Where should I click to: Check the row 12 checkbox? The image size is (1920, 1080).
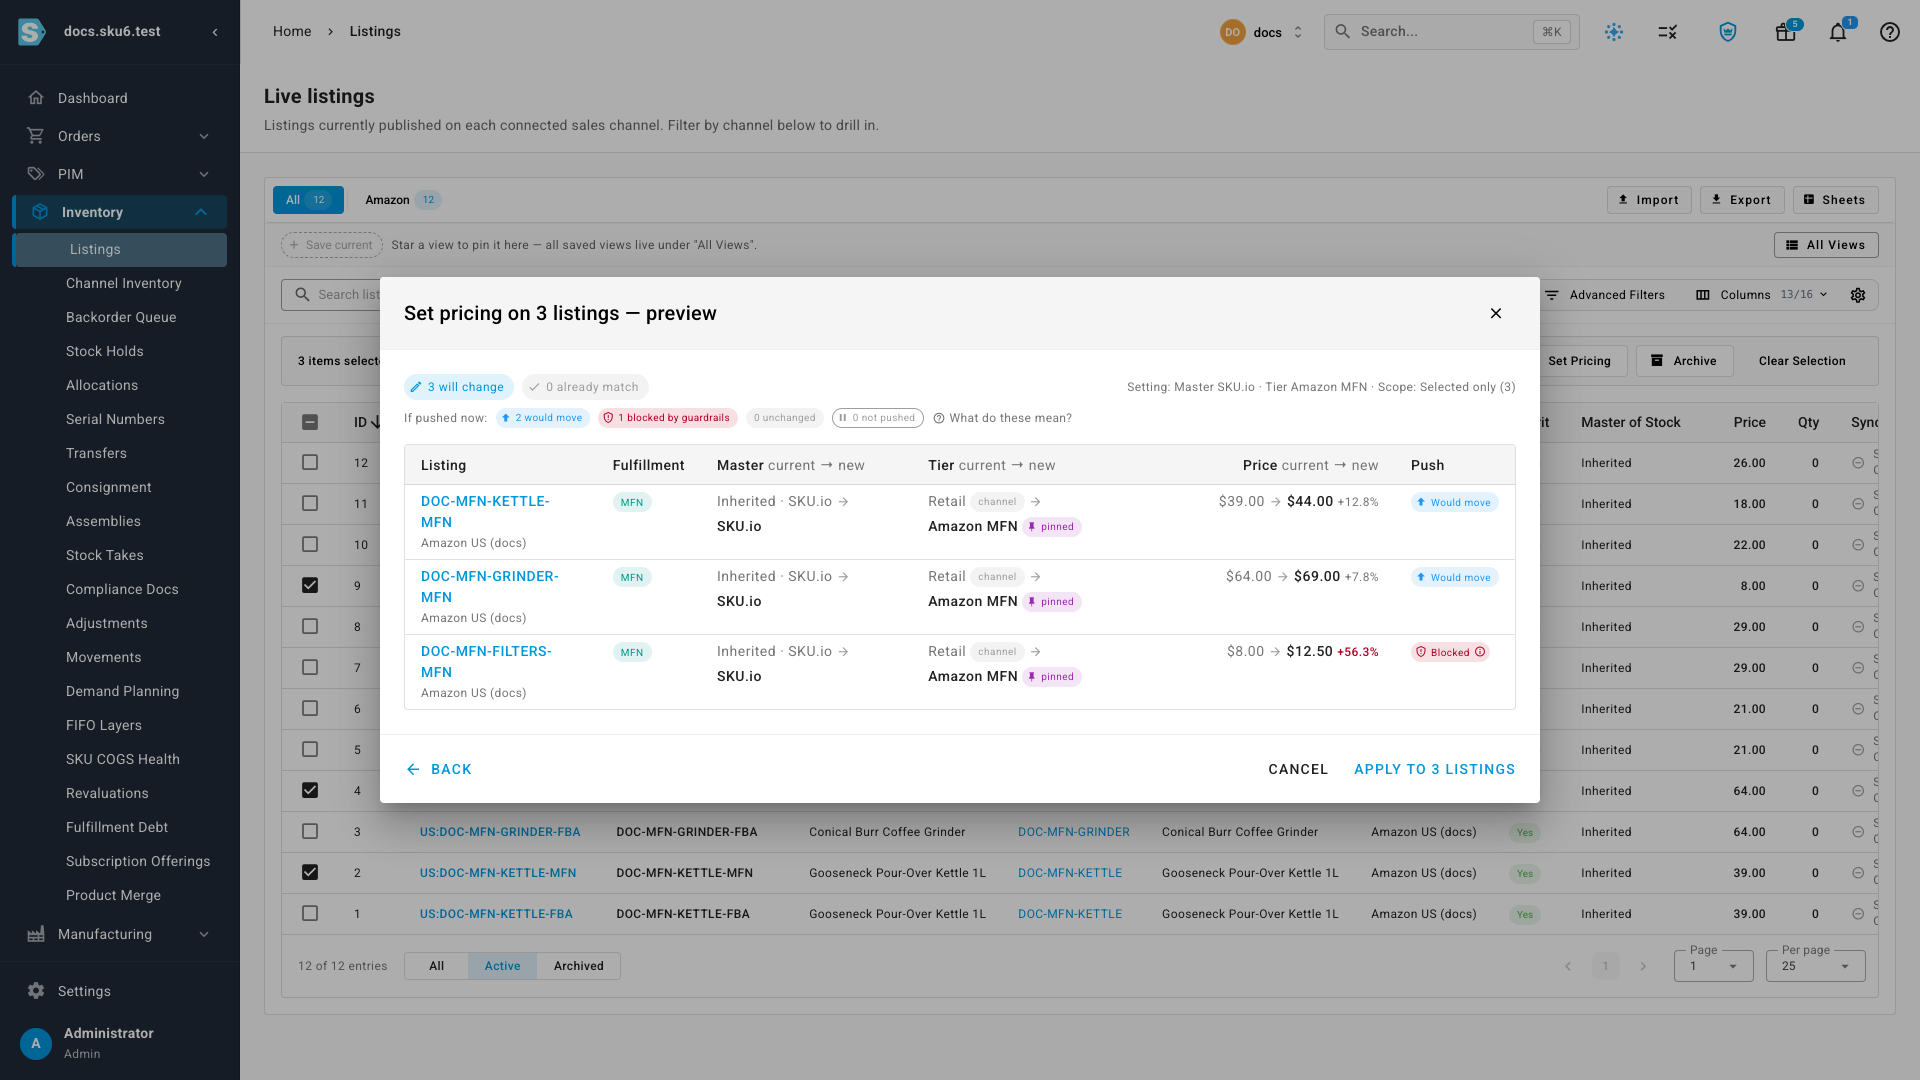(310, 462)
